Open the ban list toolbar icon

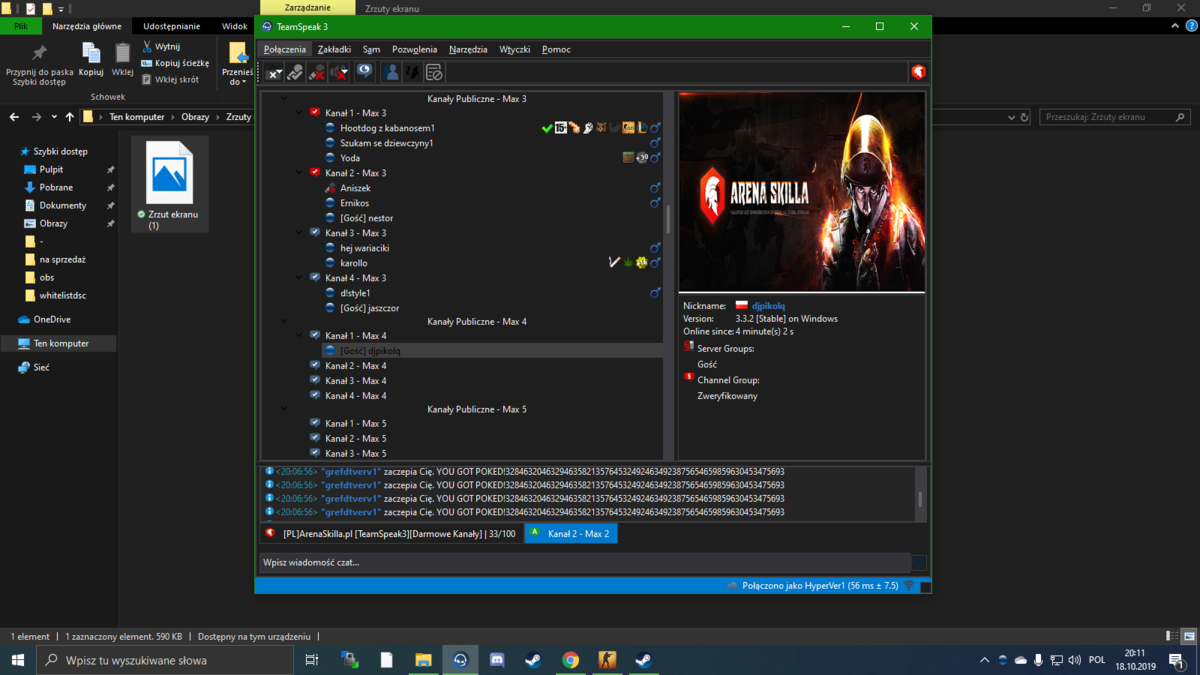coord(434,72)
